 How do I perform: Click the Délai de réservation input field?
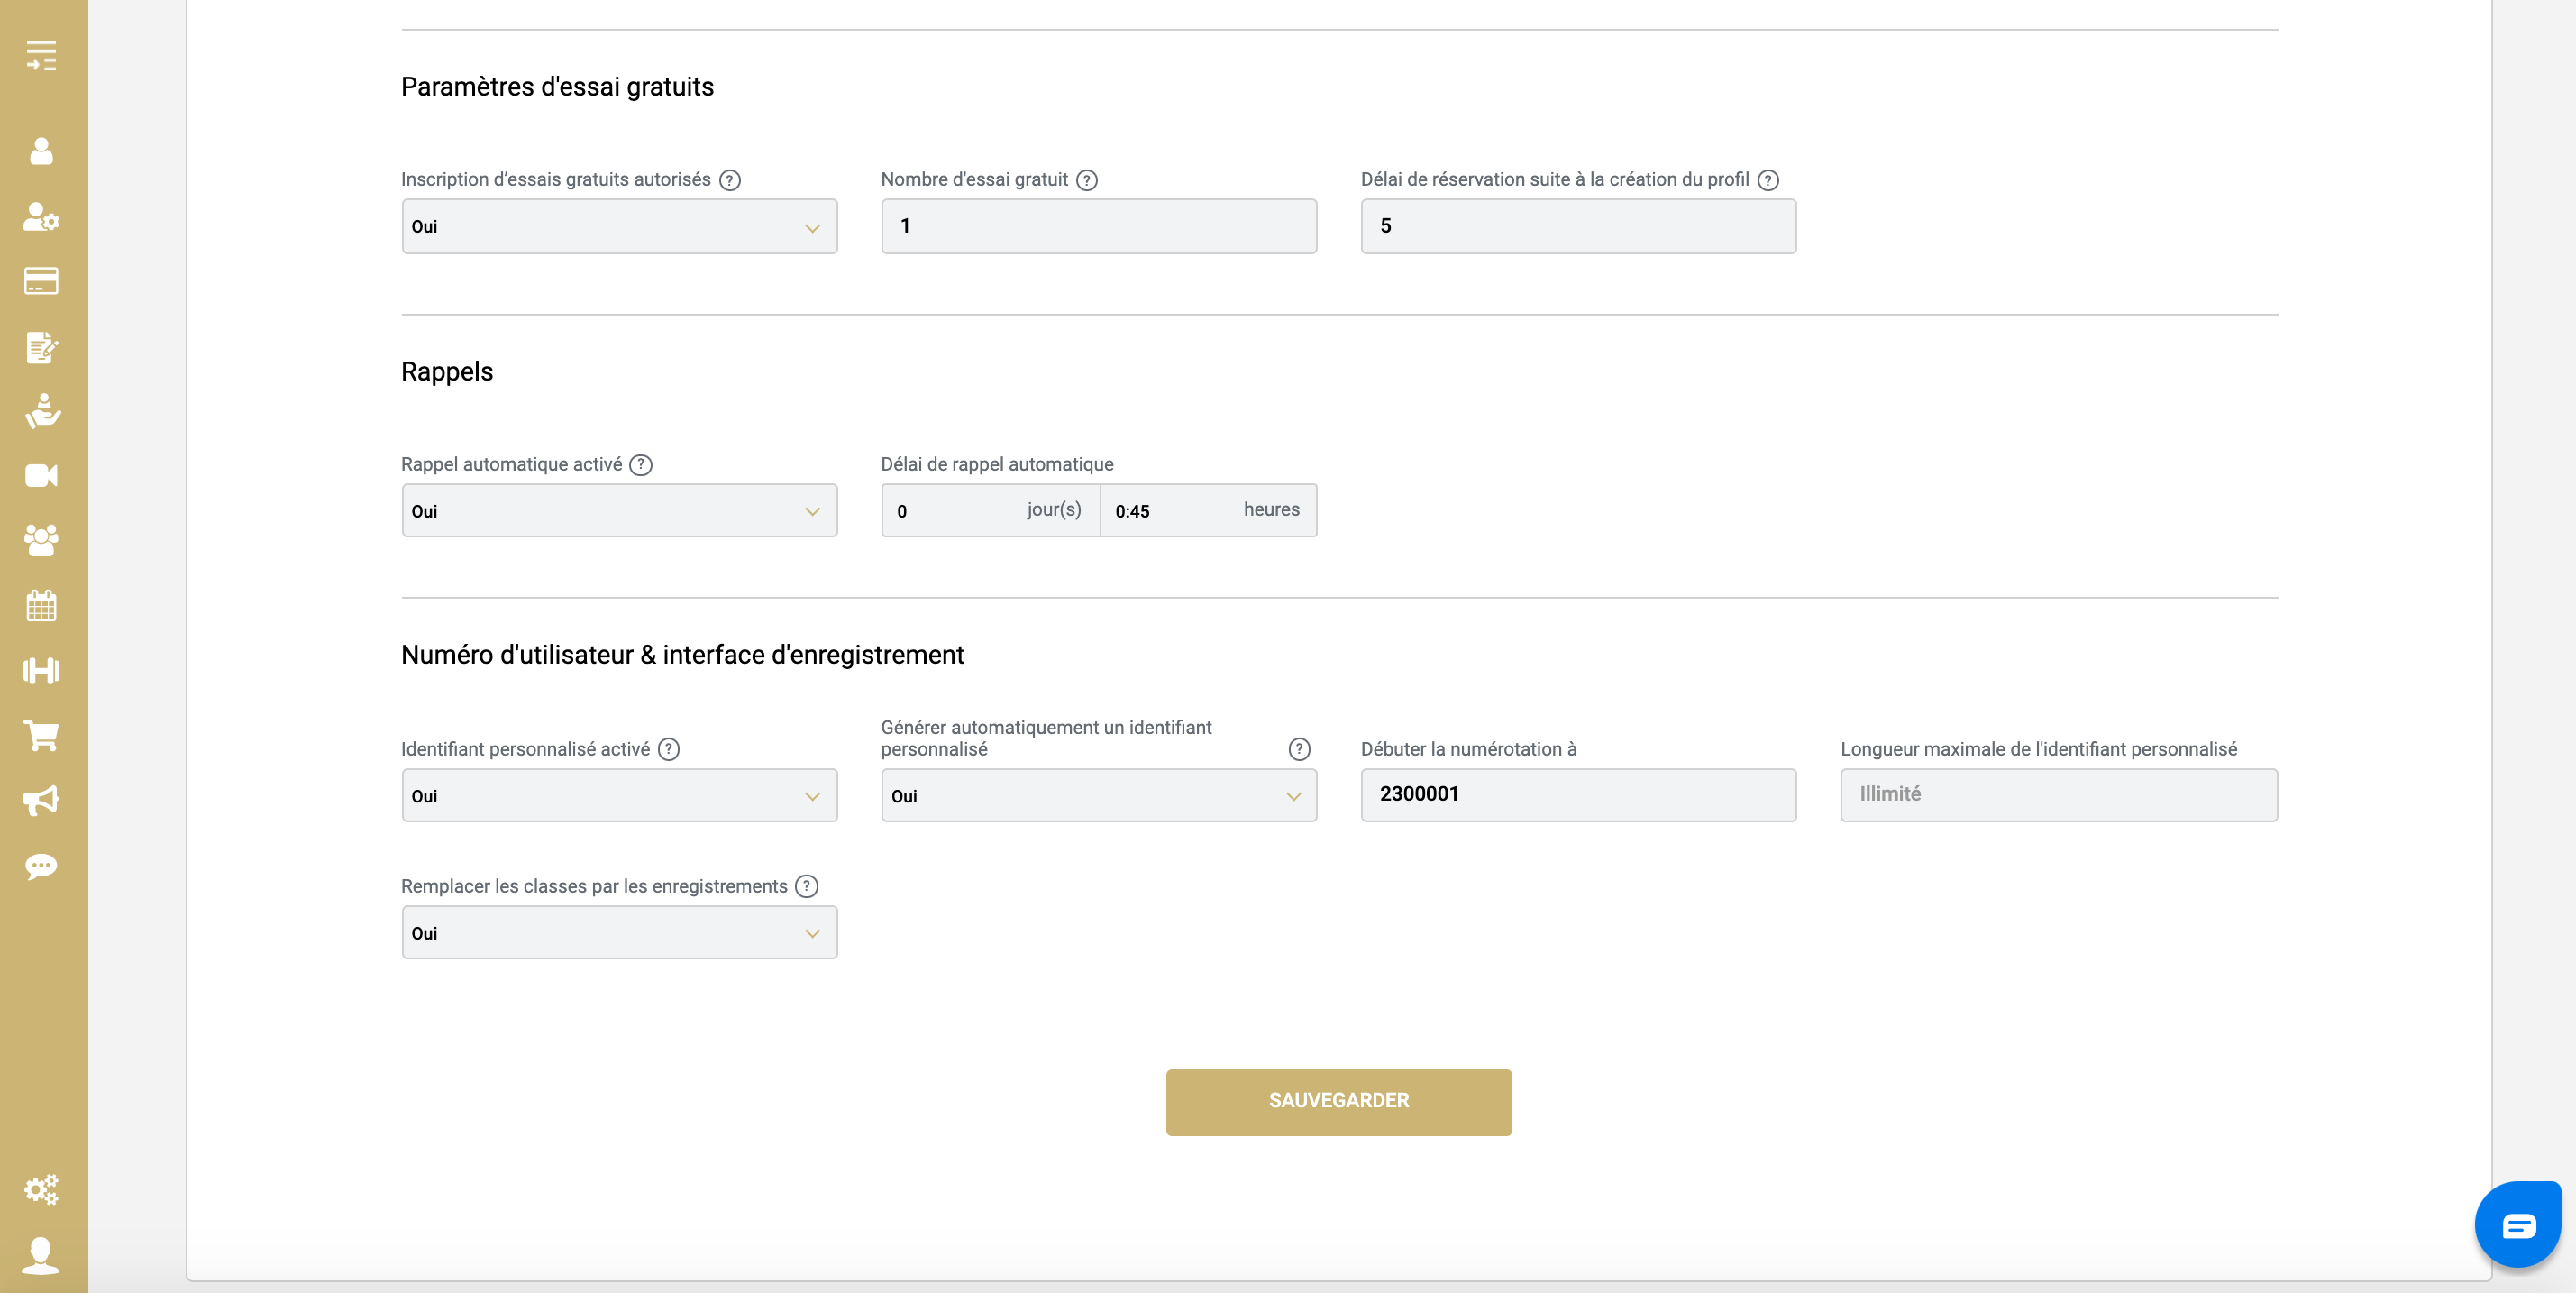(1578, 227)
